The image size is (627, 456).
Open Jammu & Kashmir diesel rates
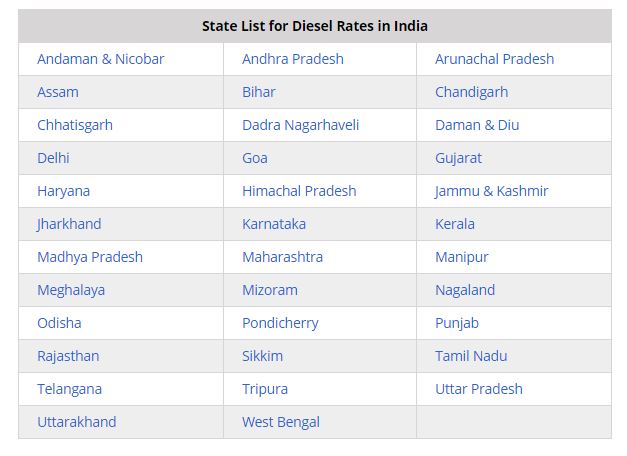point(491,191)
